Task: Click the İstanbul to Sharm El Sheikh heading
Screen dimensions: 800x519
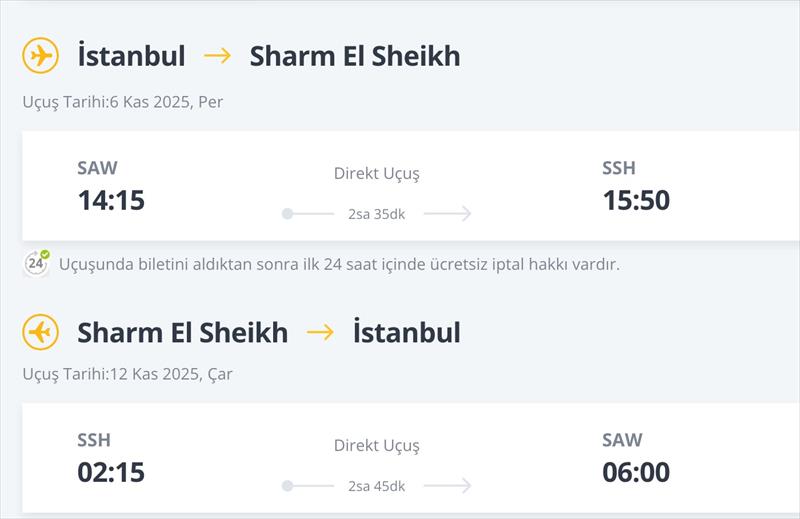Action: pyautogui.click(x=269, y=56)
